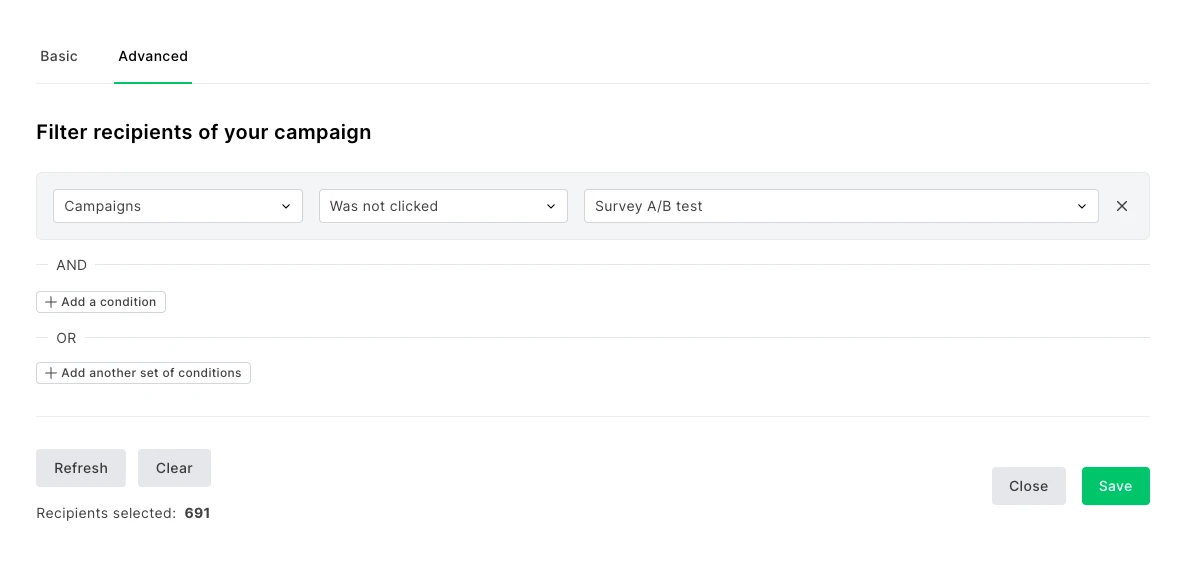
Task: Remove the Campaigns filter condition row
Action: [x=1121, y=206]
